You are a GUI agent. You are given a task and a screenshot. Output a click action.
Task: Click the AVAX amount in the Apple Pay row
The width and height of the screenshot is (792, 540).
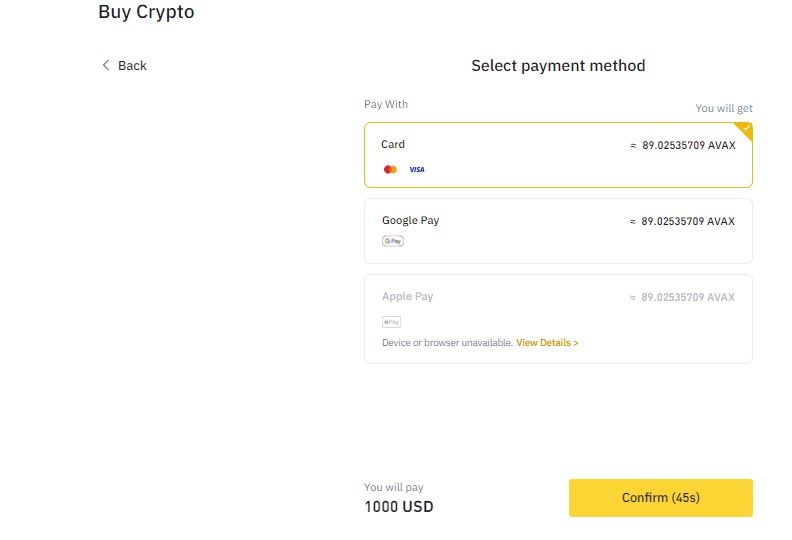pyautogui.click(x=683, y=297)
